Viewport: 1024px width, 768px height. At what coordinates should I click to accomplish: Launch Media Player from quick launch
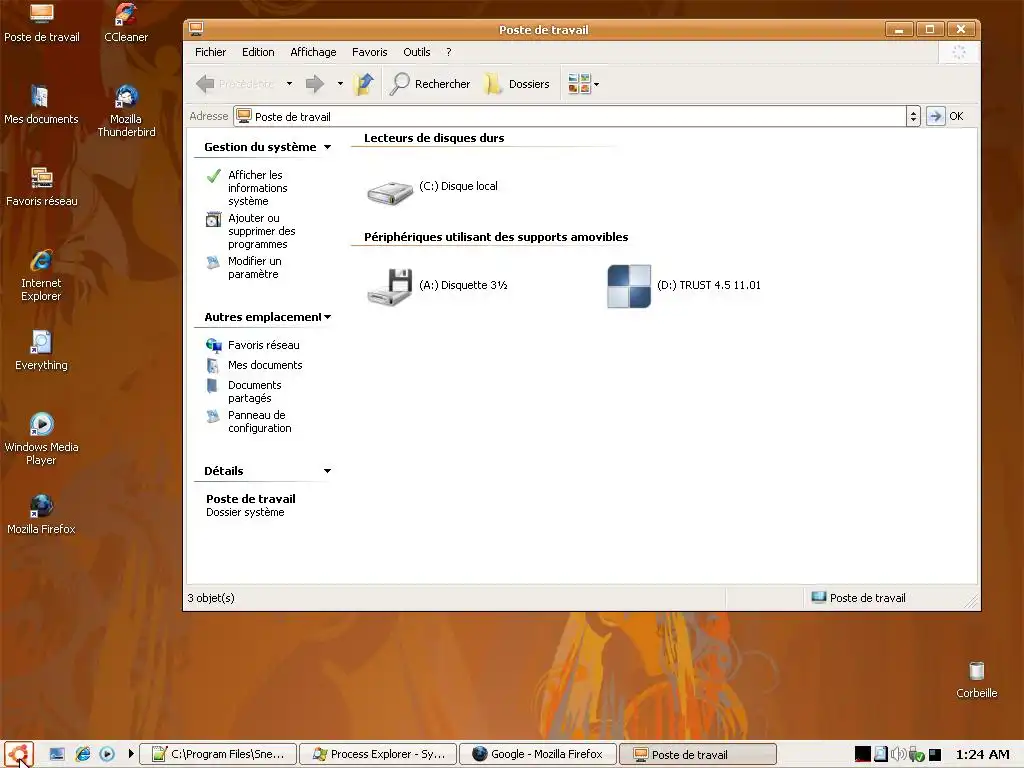pos(107,754)
